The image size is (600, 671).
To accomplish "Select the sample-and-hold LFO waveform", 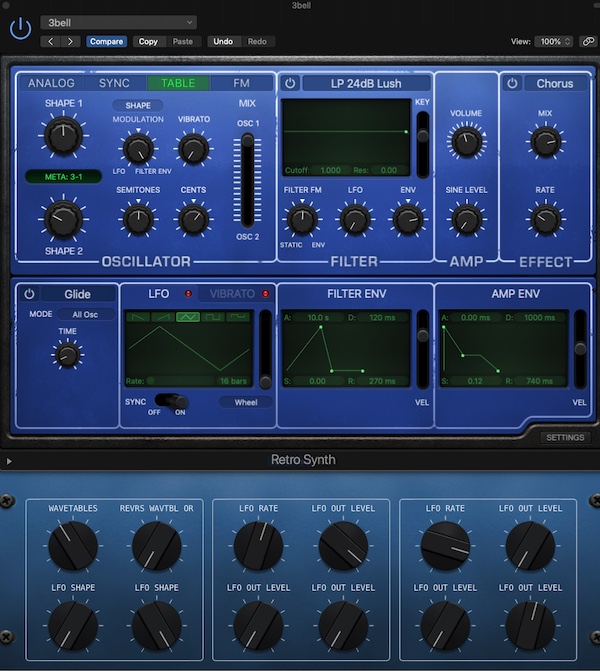I will click(x=238, y=317).
